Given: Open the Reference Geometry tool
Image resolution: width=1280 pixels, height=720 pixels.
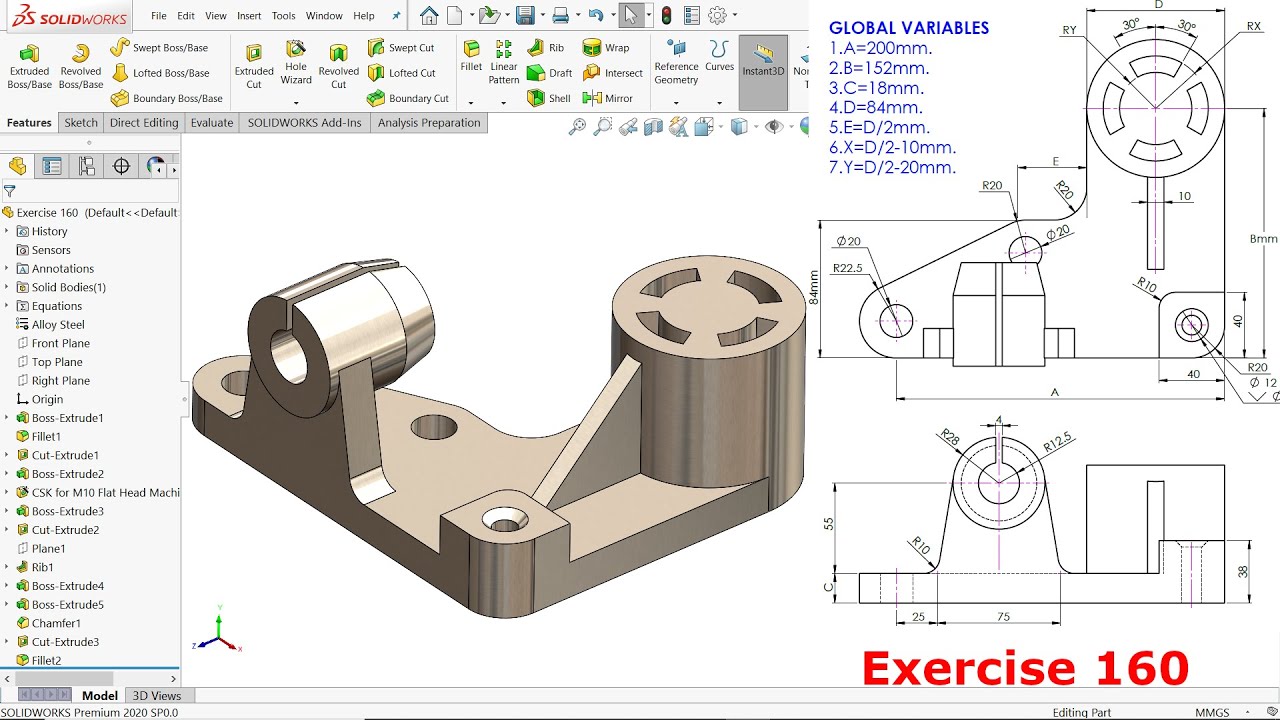Looking at the screenshot, I should click(x=676, y=62).
